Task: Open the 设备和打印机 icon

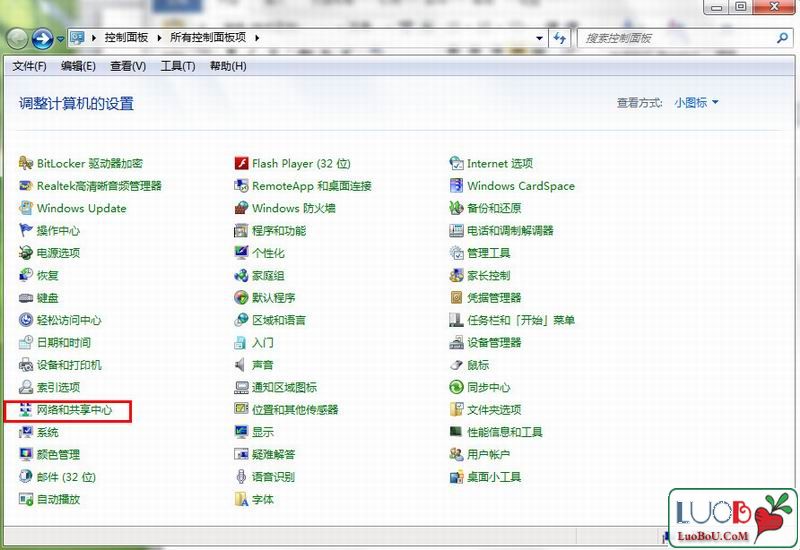Action: 26,365
